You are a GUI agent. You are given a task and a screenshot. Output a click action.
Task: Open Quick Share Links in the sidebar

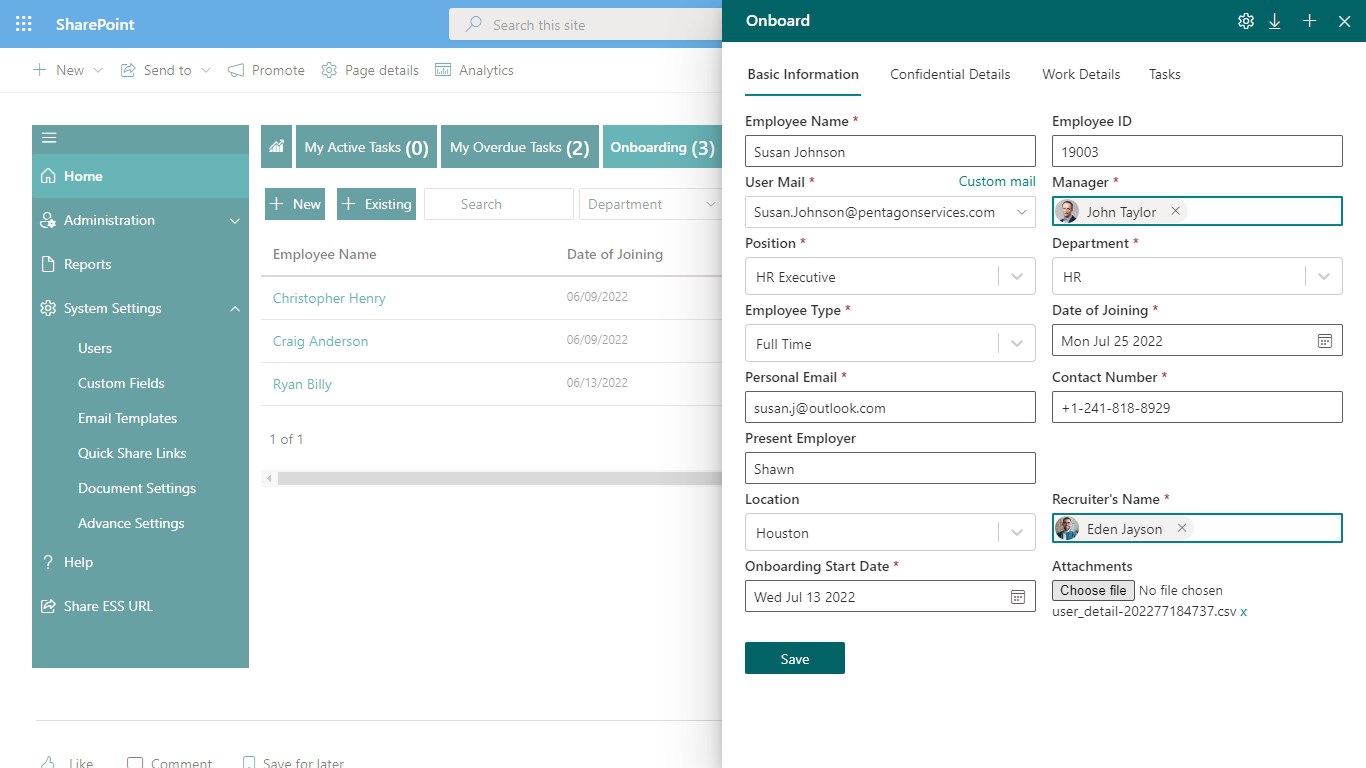click(132, 453)
